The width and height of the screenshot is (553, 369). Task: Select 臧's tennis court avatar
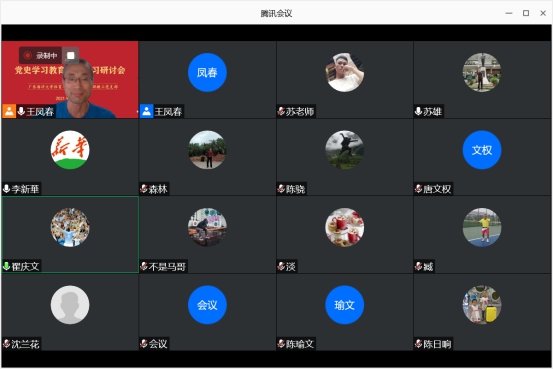point(482,228)
